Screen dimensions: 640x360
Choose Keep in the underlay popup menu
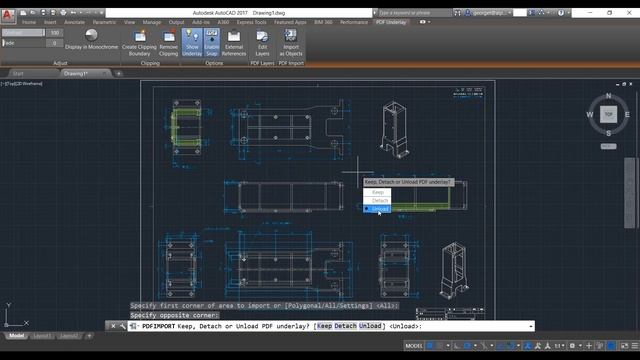(377, 192)
